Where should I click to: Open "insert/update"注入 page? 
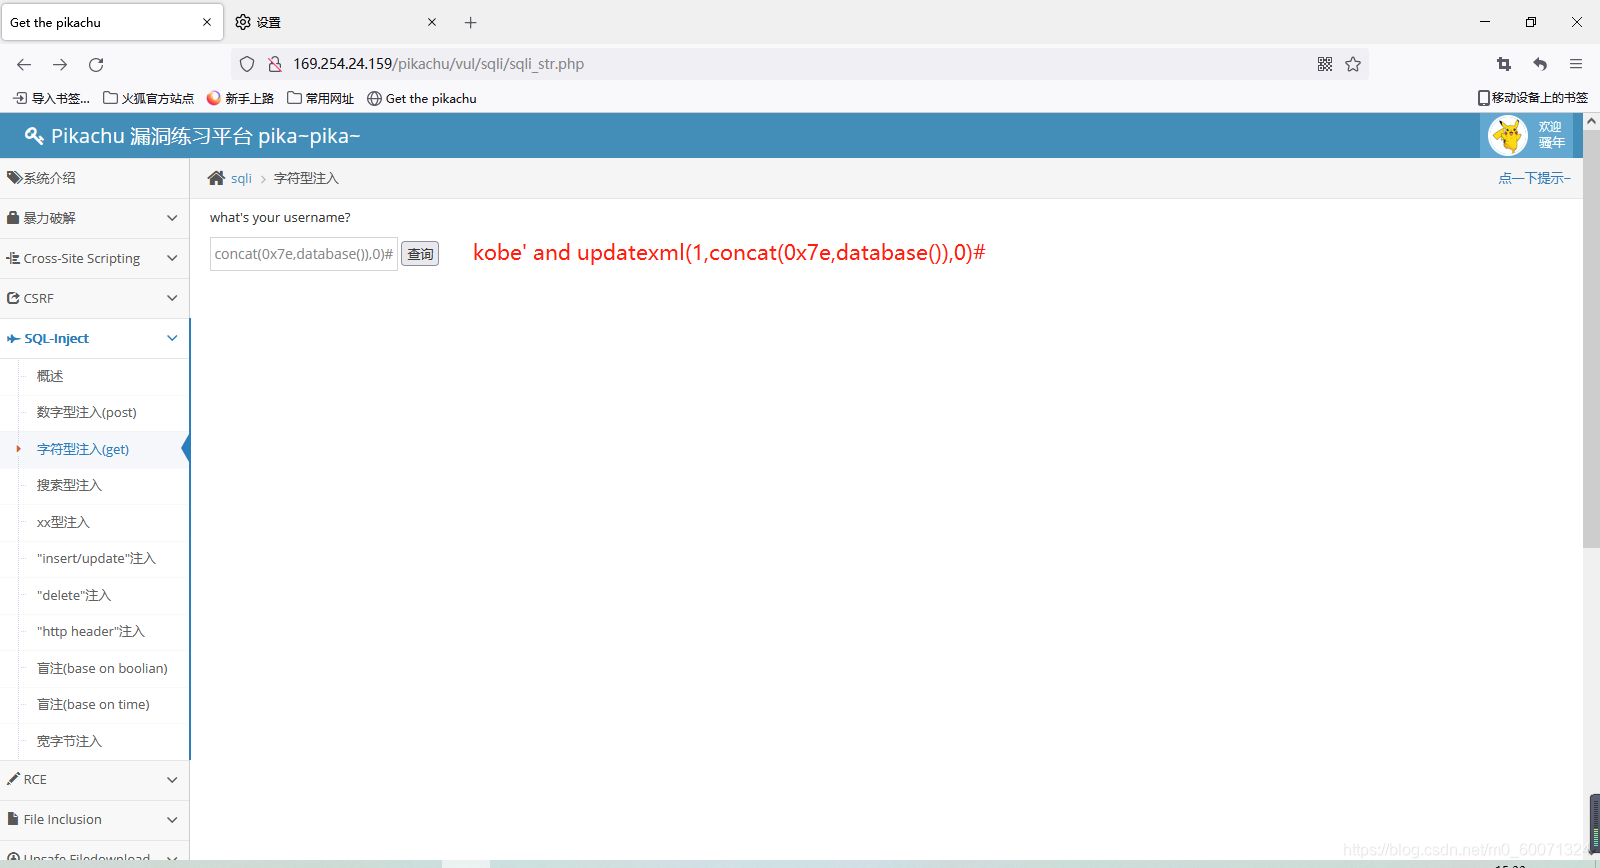tap(96, 558)
